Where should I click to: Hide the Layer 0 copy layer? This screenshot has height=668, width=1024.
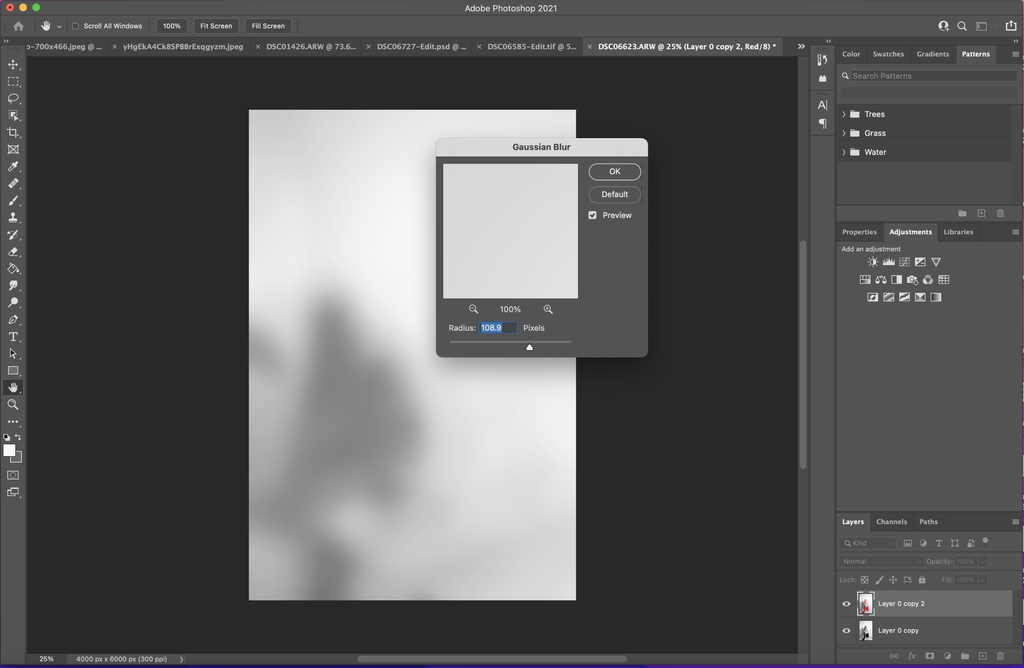(846, 630)
